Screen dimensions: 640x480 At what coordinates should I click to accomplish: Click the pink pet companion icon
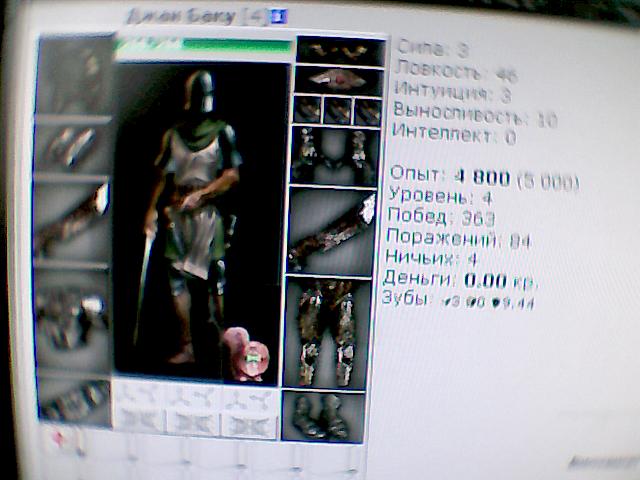click(247, 354)
